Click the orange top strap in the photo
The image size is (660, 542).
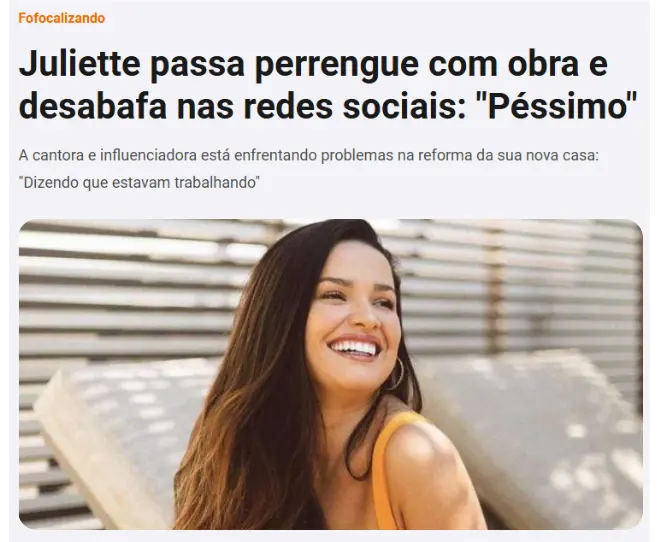point(385,459)
